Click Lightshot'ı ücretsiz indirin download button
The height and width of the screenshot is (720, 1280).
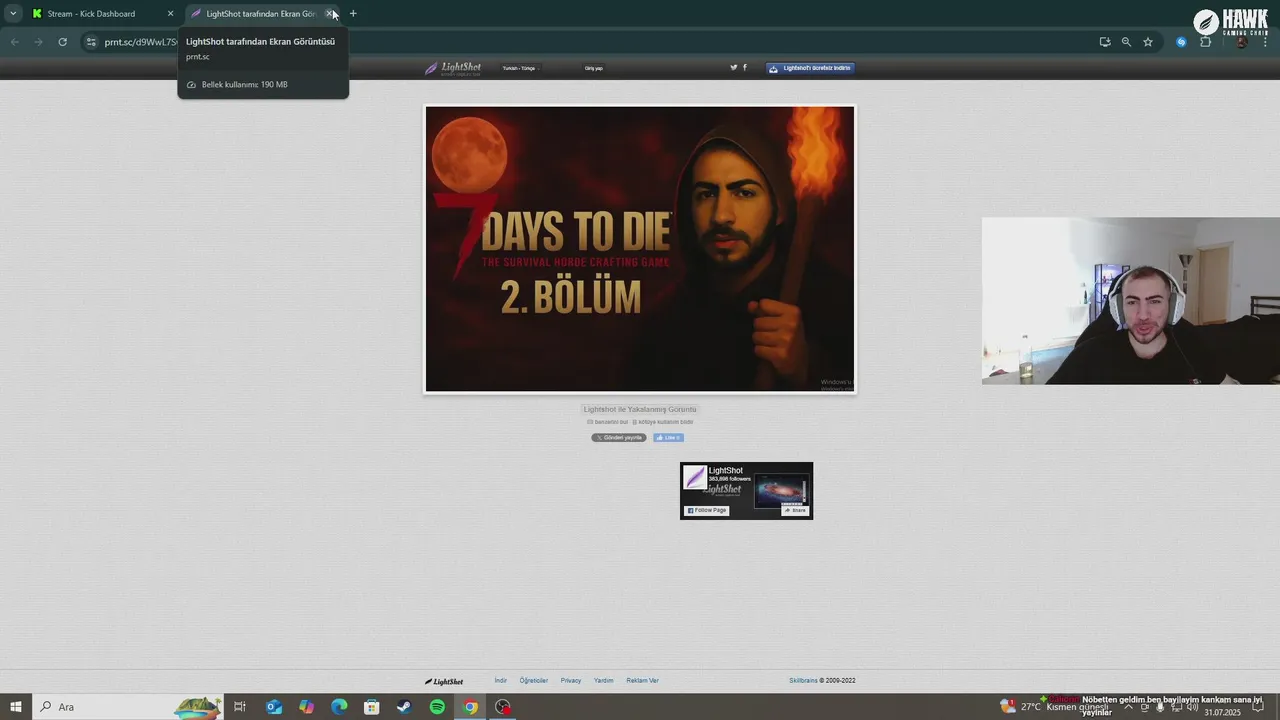pyautogui.click(x=811, y=68)
